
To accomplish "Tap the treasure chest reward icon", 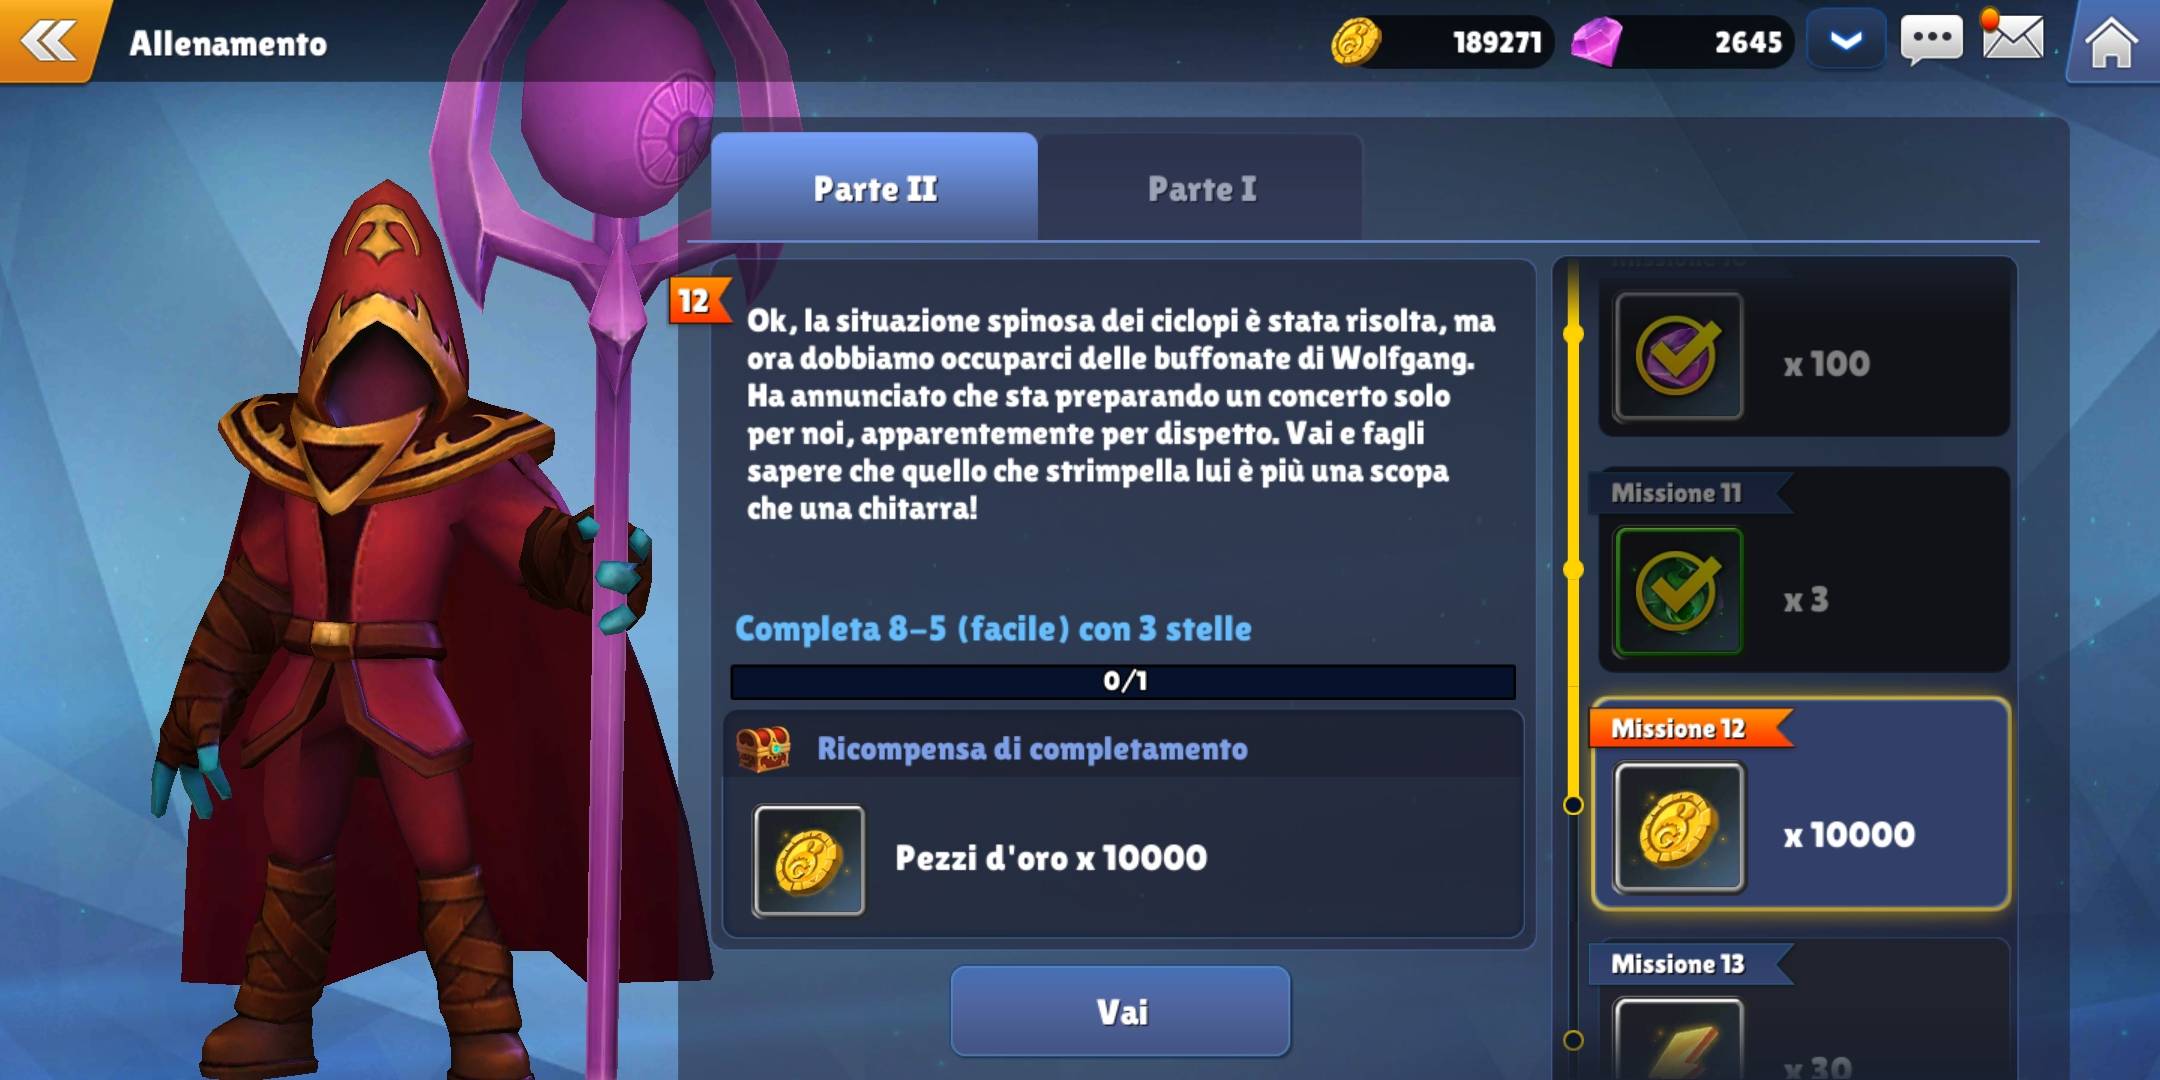I will [x=763, y=749].
